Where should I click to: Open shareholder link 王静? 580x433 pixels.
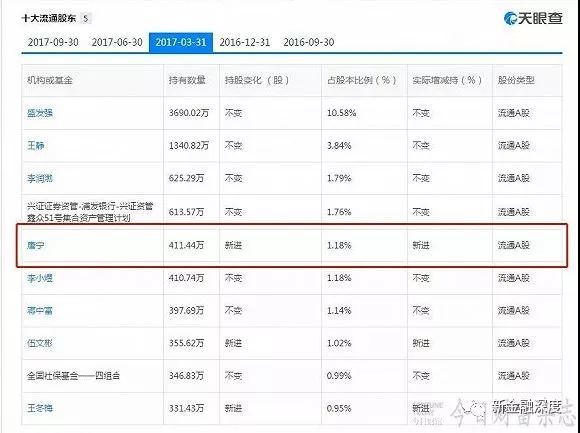[x=36, y=145]
